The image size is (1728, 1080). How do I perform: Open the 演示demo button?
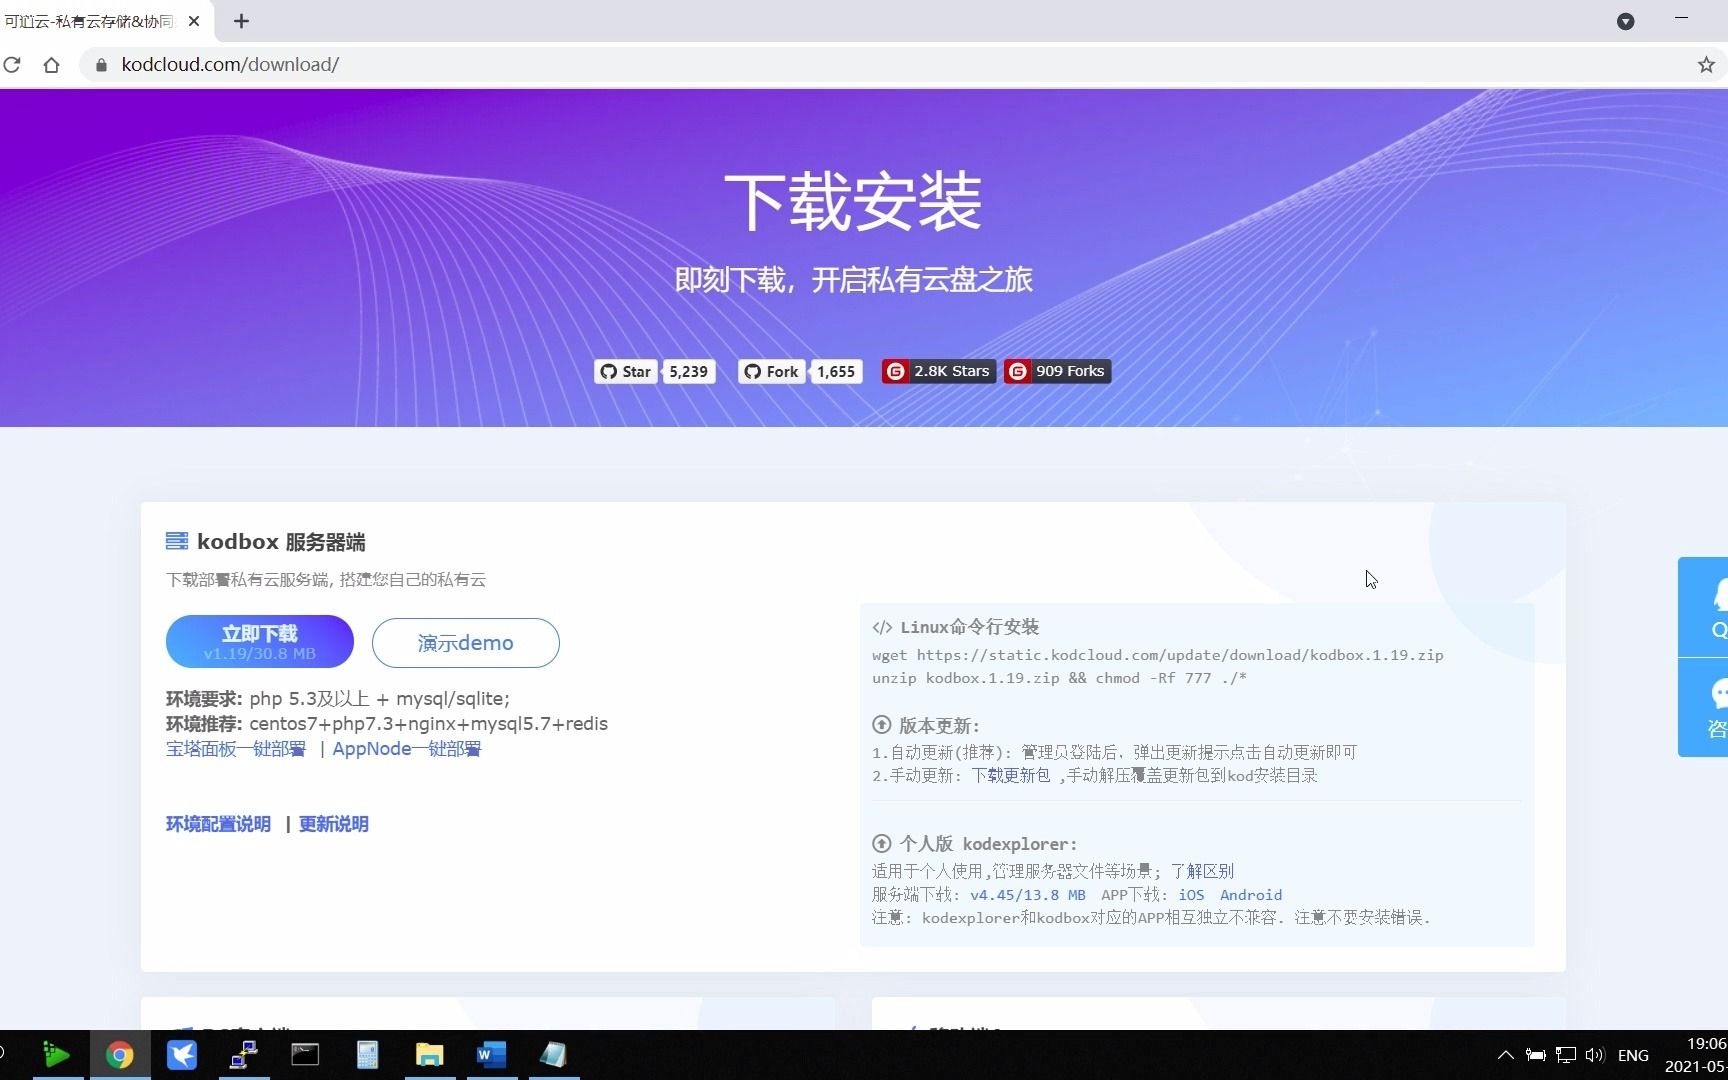pos(466,643)
